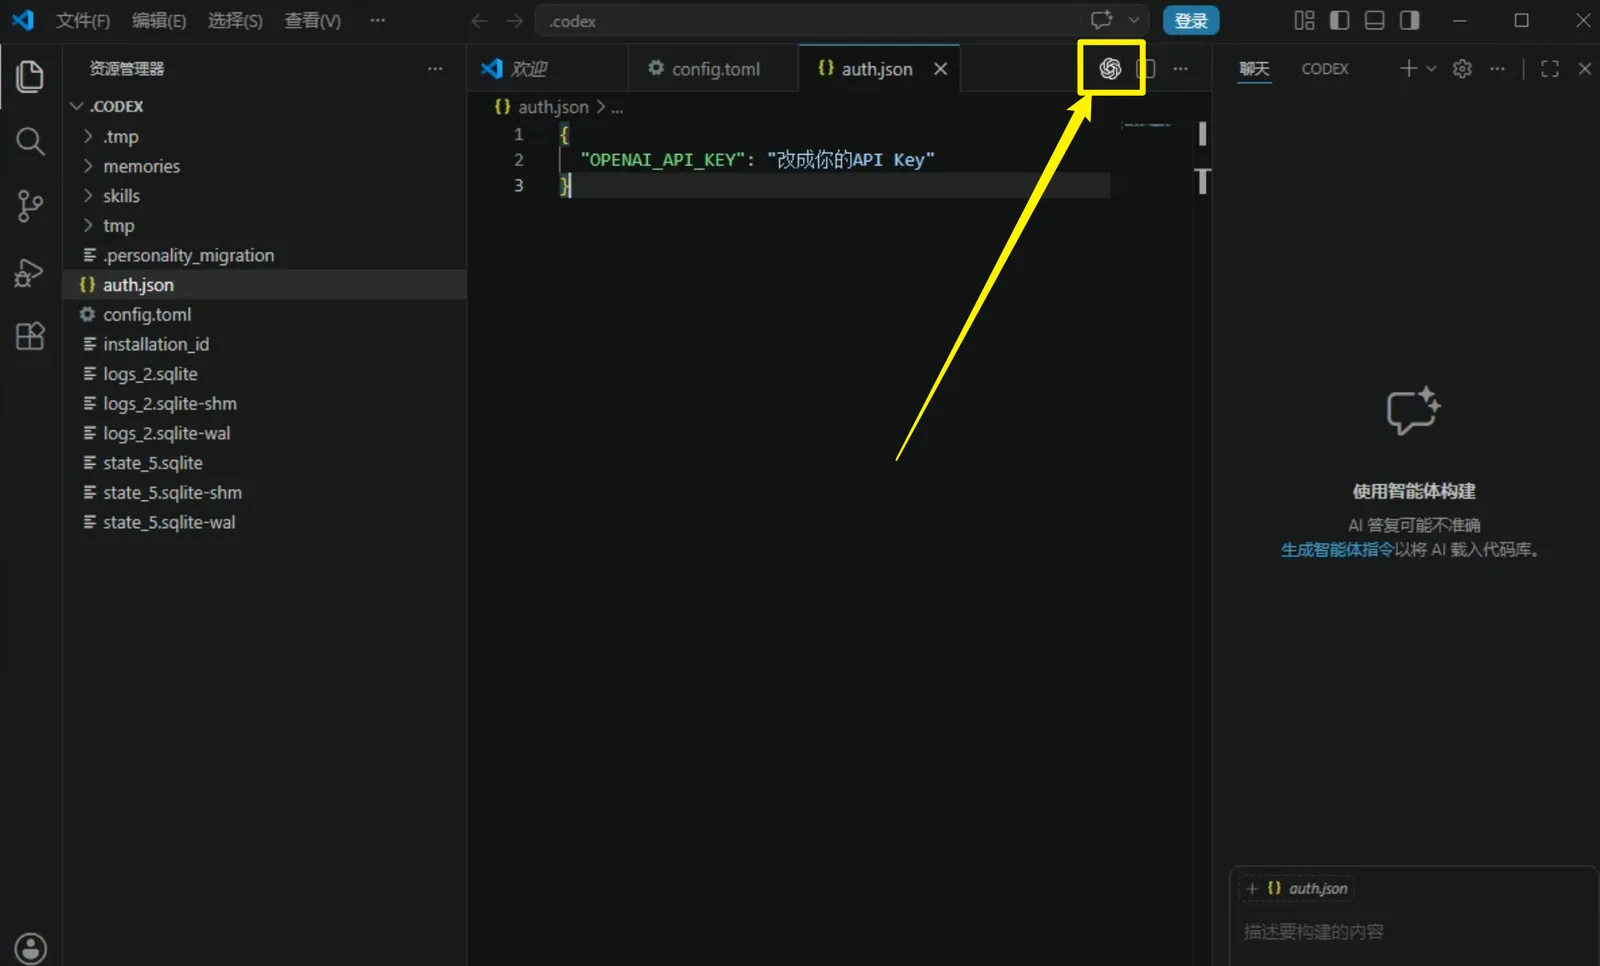Viewport: 1600px width, 966px height.
Task: Maximize the chat panel
Action: 1550,69
